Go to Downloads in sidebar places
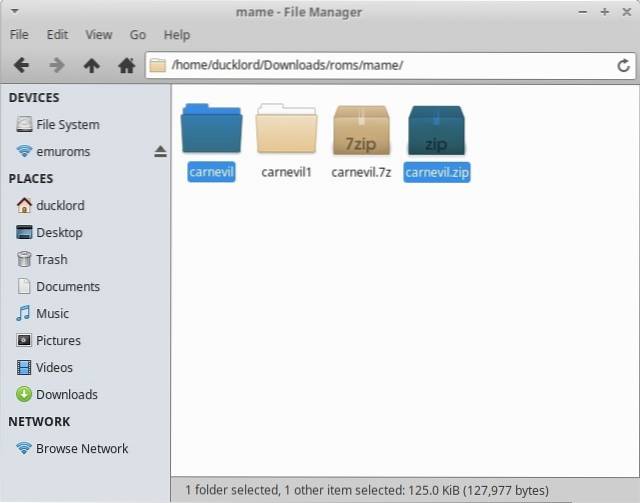The width and height of the screenshot is (640, 503). tap(66, 394)
